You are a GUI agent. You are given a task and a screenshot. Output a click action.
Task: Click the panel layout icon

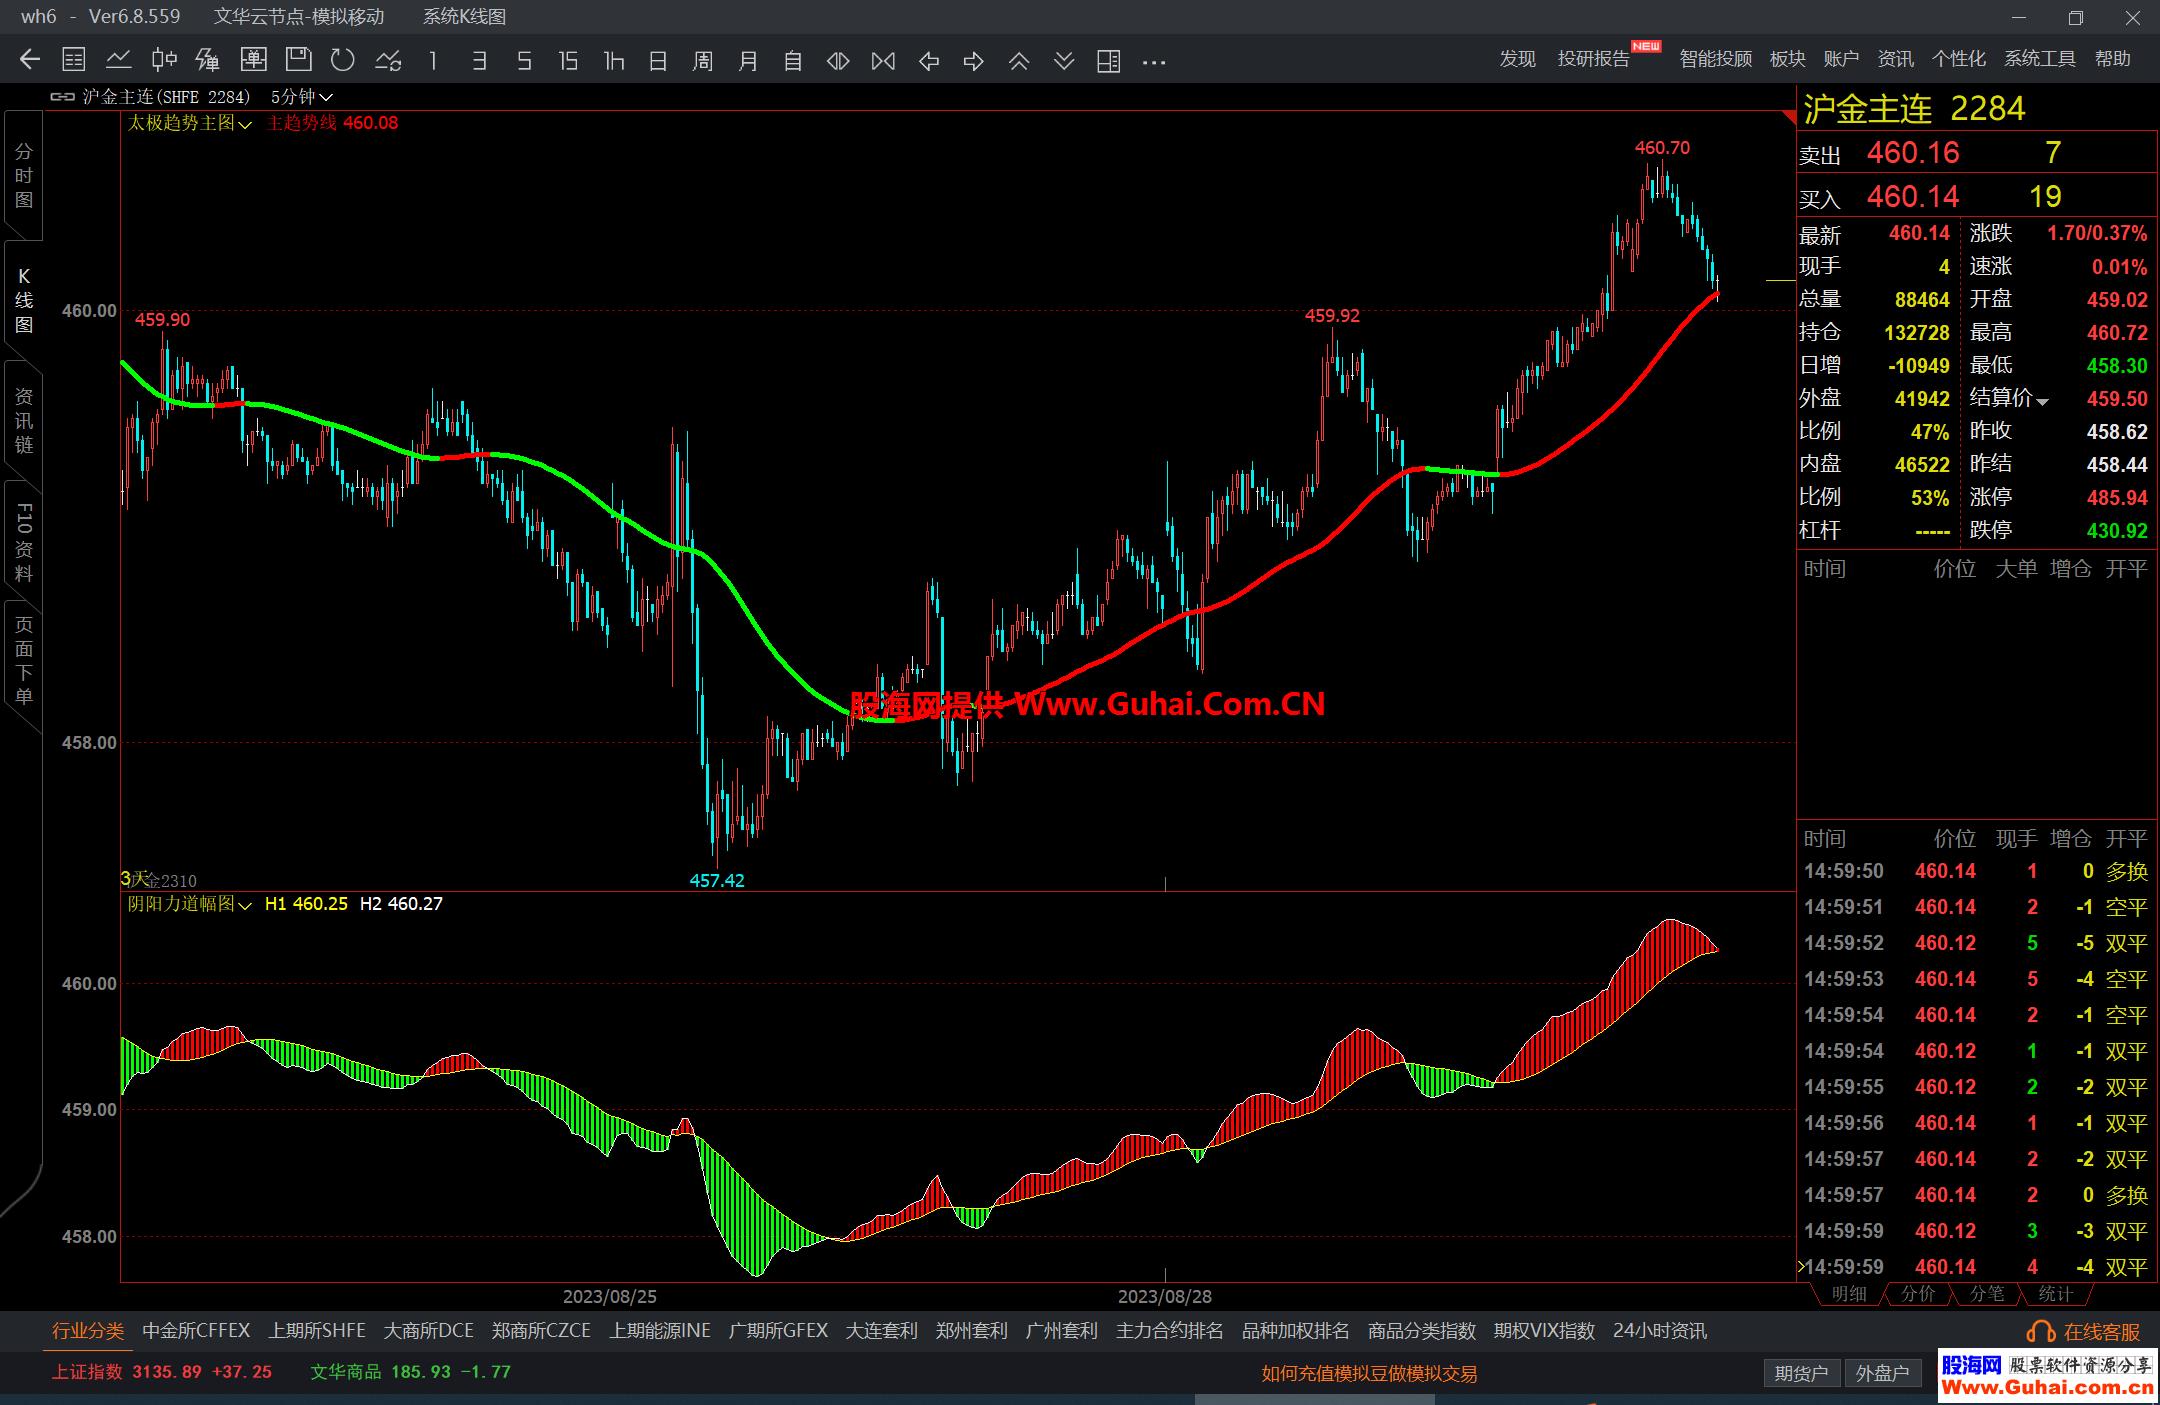click(x=1108, y=61)
